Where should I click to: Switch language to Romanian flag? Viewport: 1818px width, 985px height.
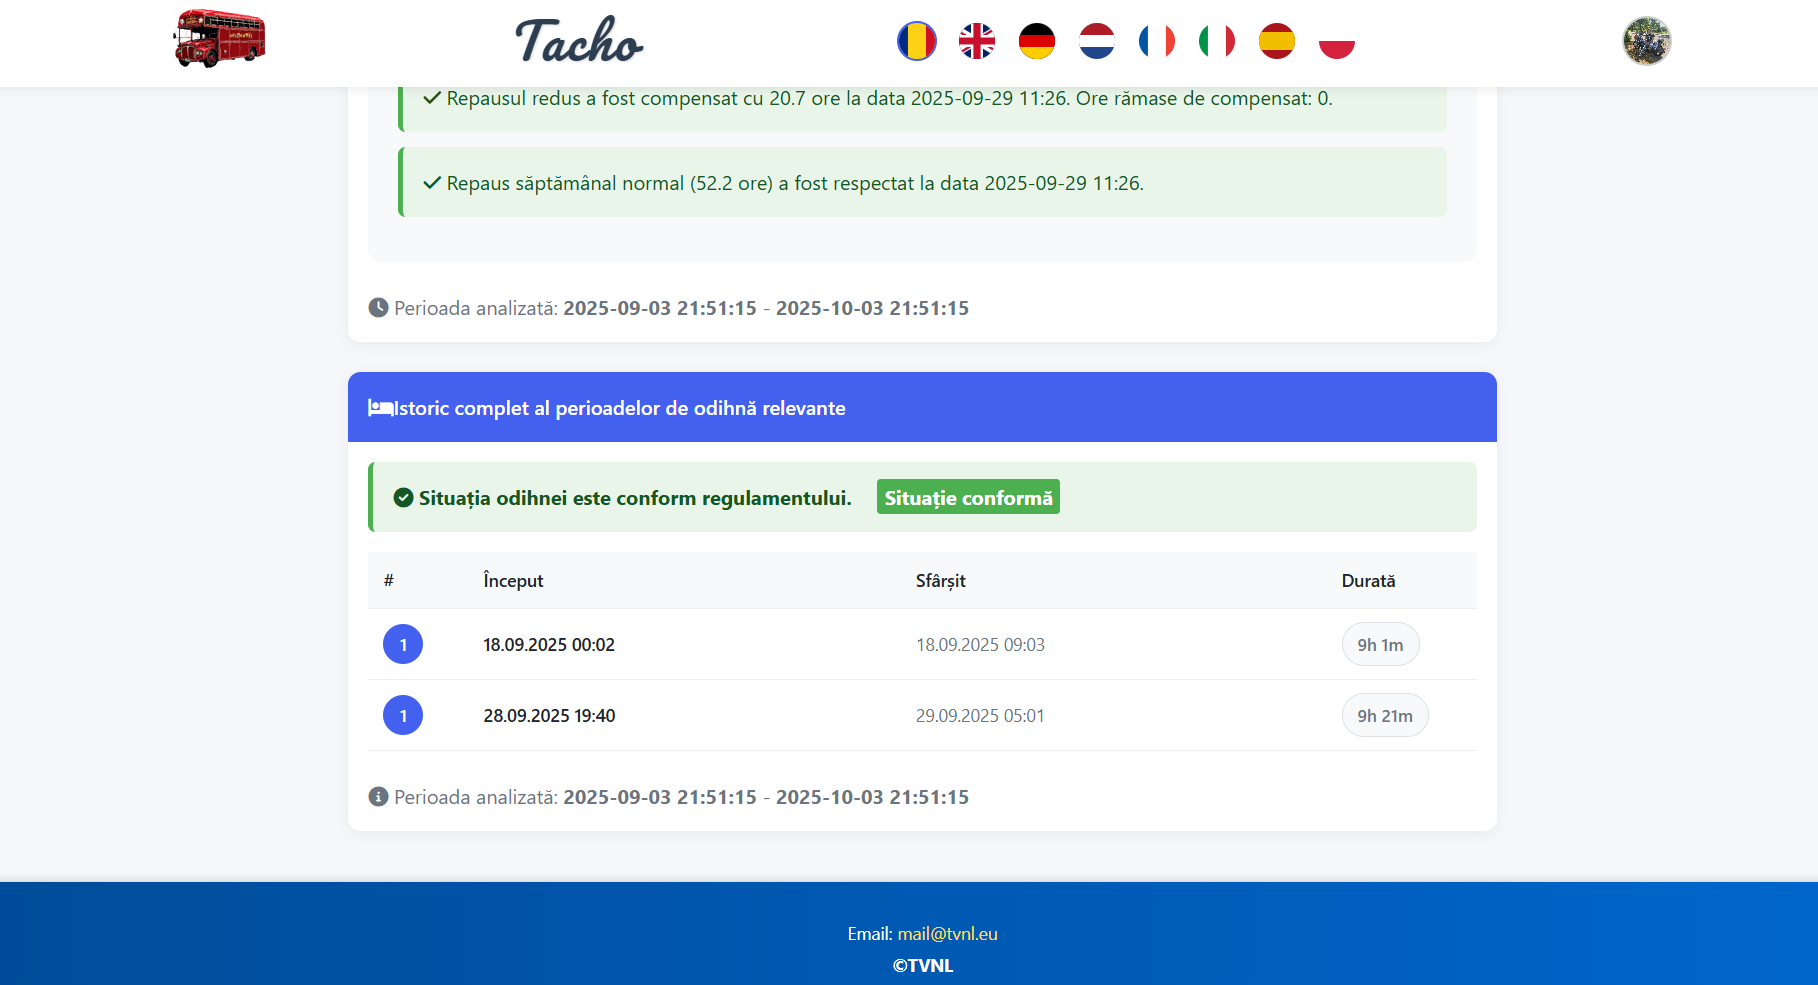click(916, 41)
